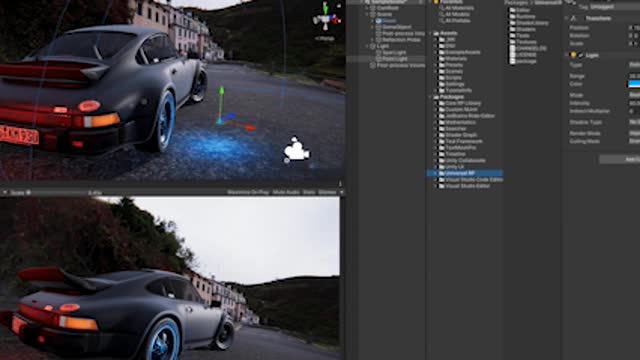Viewport: 640px width, 360px height.
Task: Click the scene orientation gizmo
Action: pos(326,18)
